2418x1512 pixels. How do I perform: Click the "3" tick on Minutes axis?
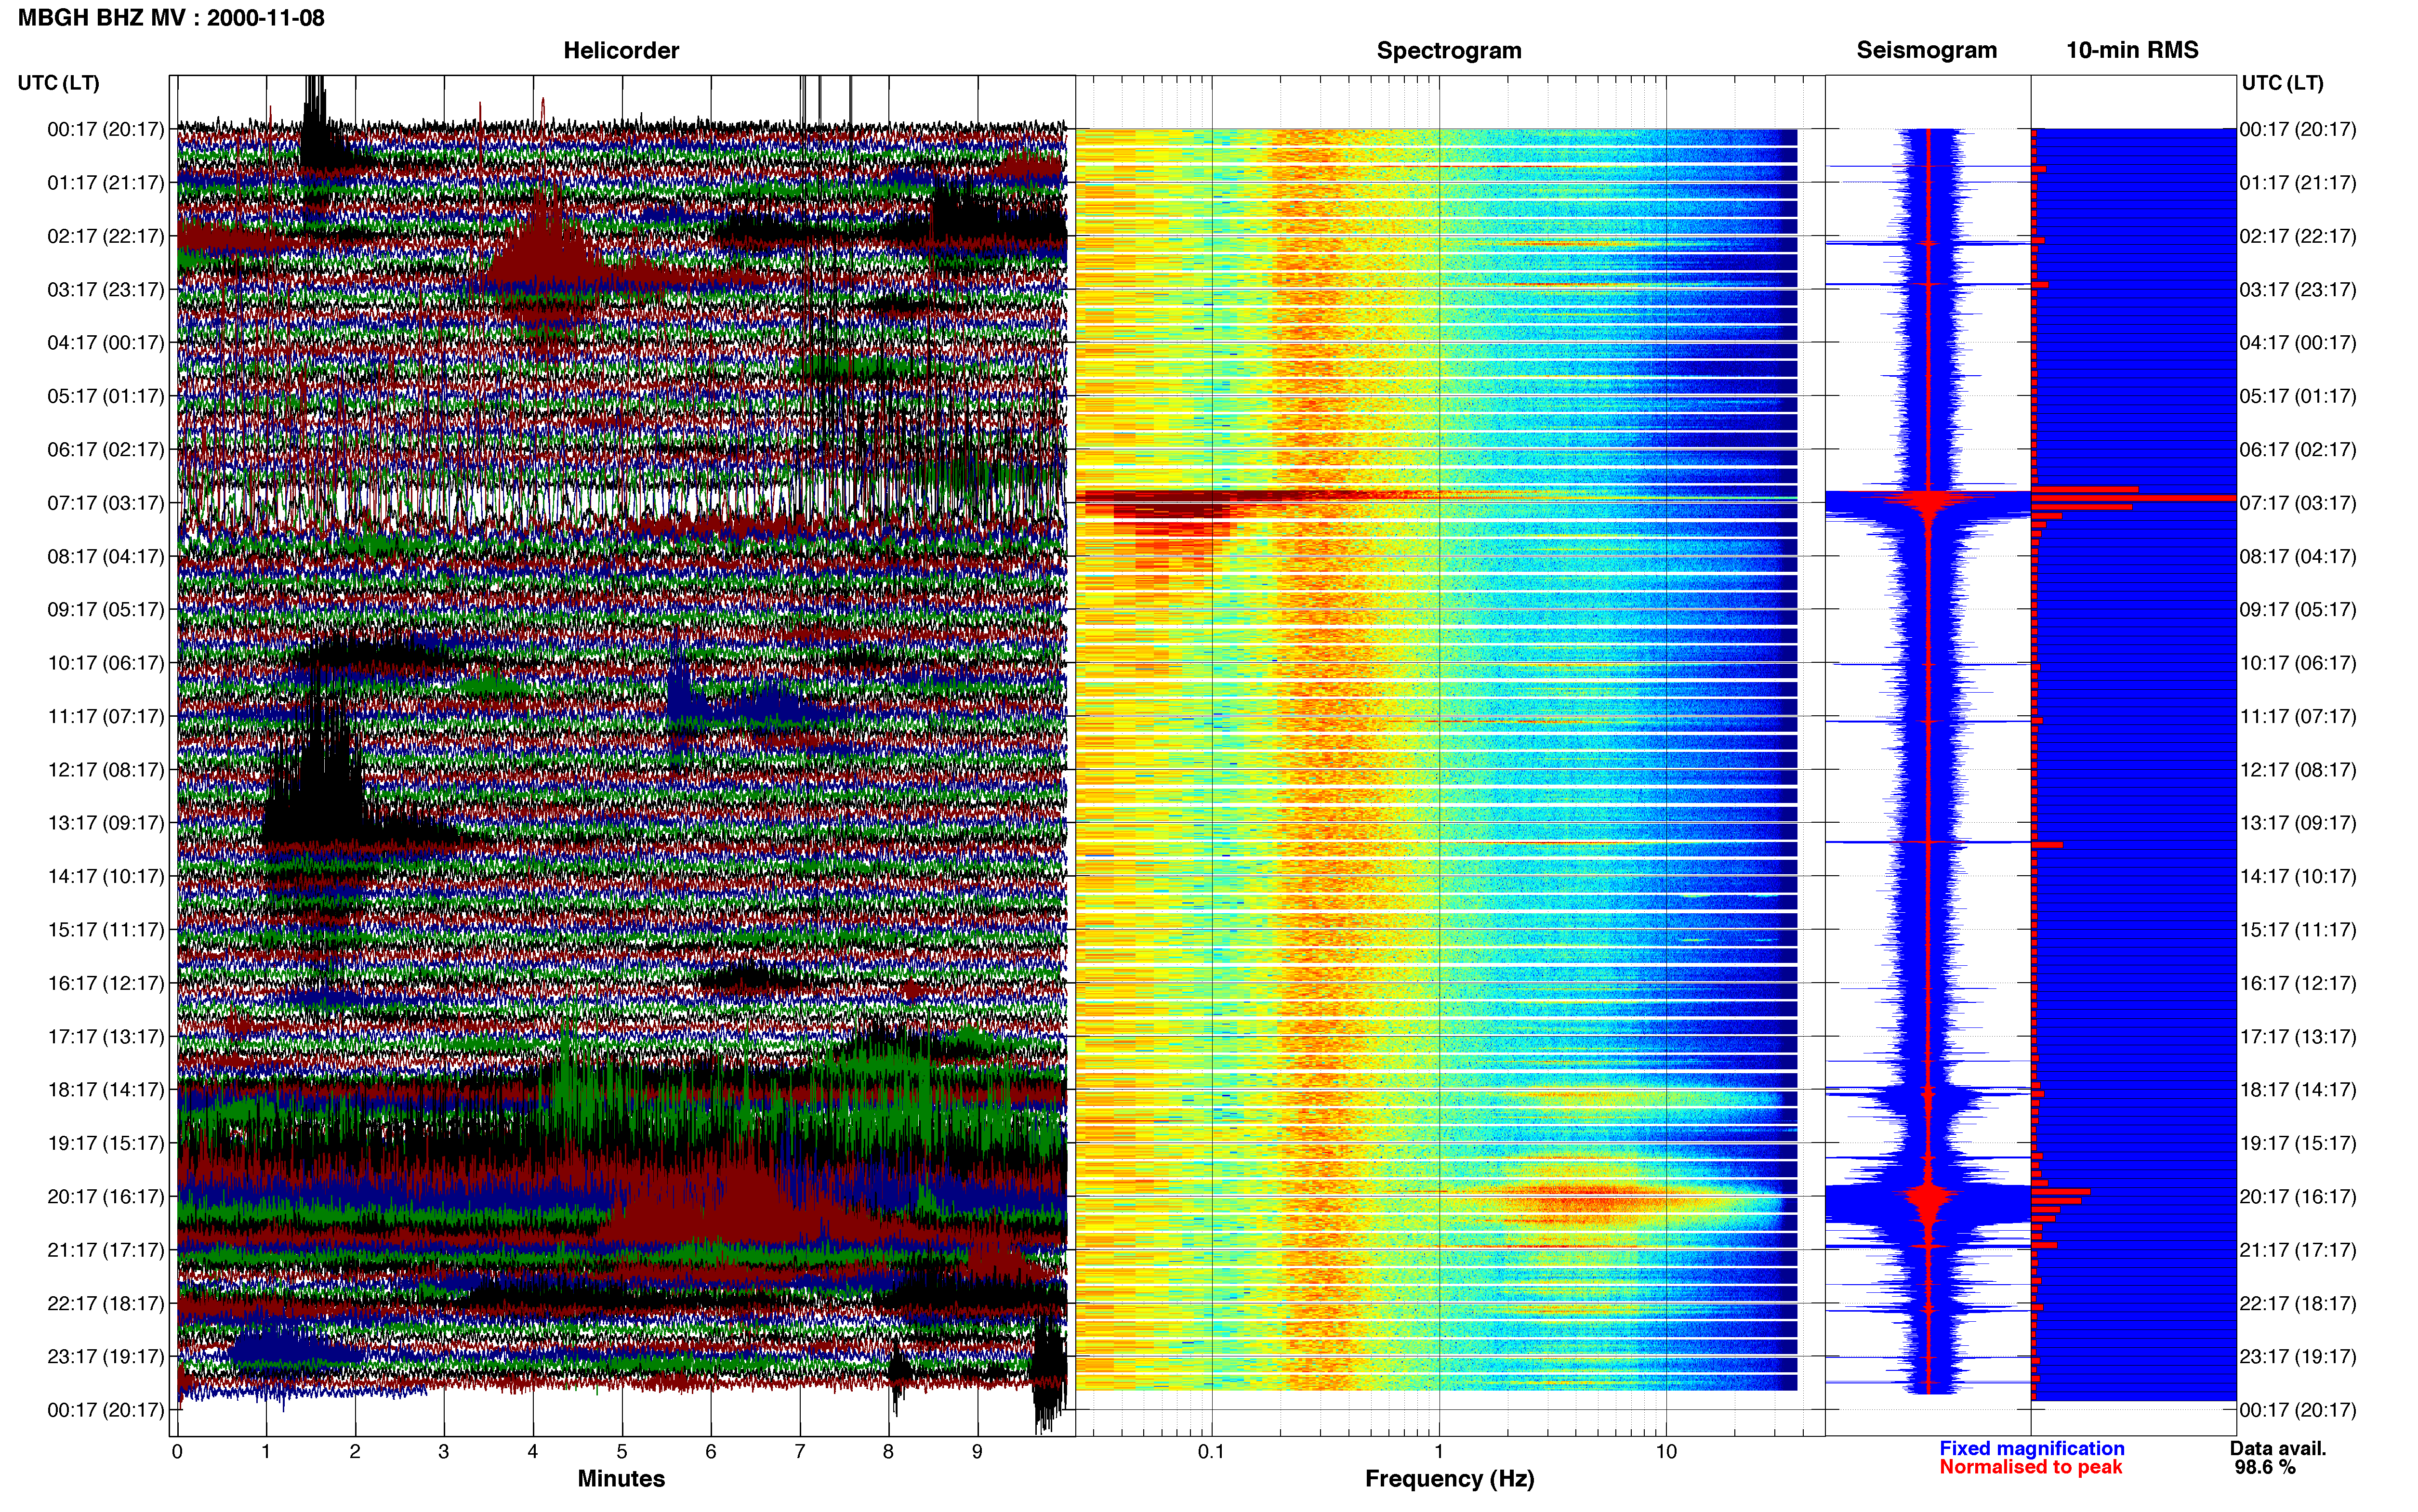[444, 1452]
